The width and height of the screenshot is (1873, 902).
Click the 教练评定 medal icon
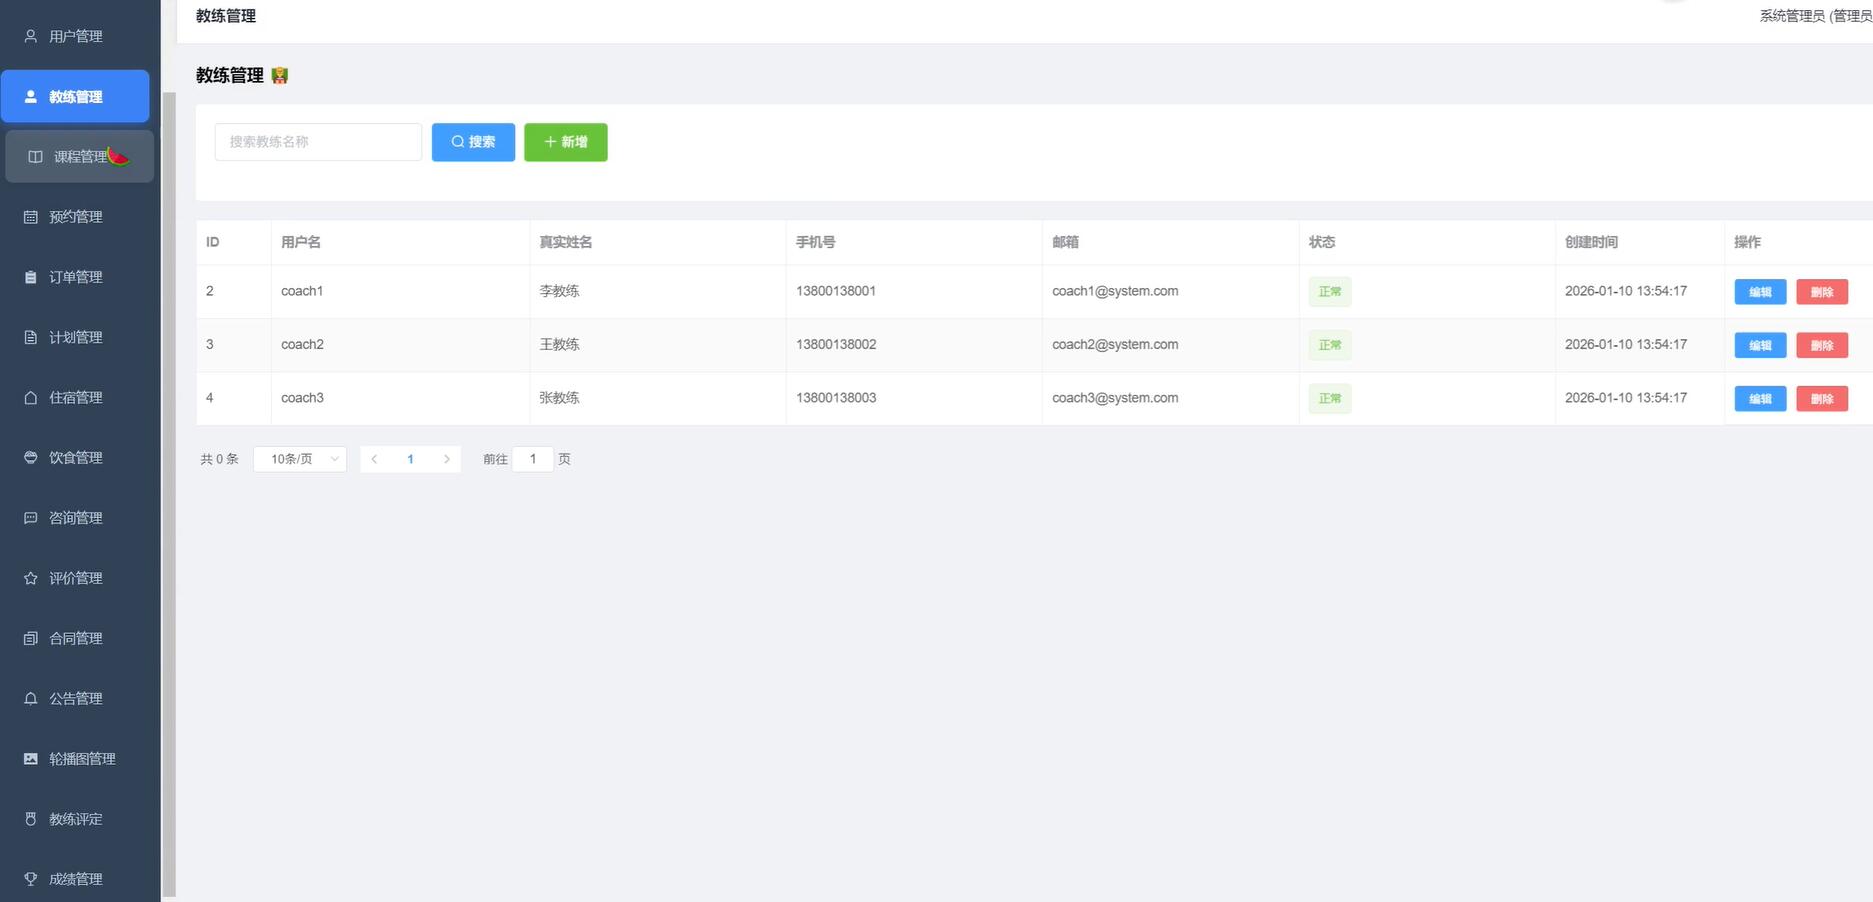pyautogui.click(x=31, y=819)
